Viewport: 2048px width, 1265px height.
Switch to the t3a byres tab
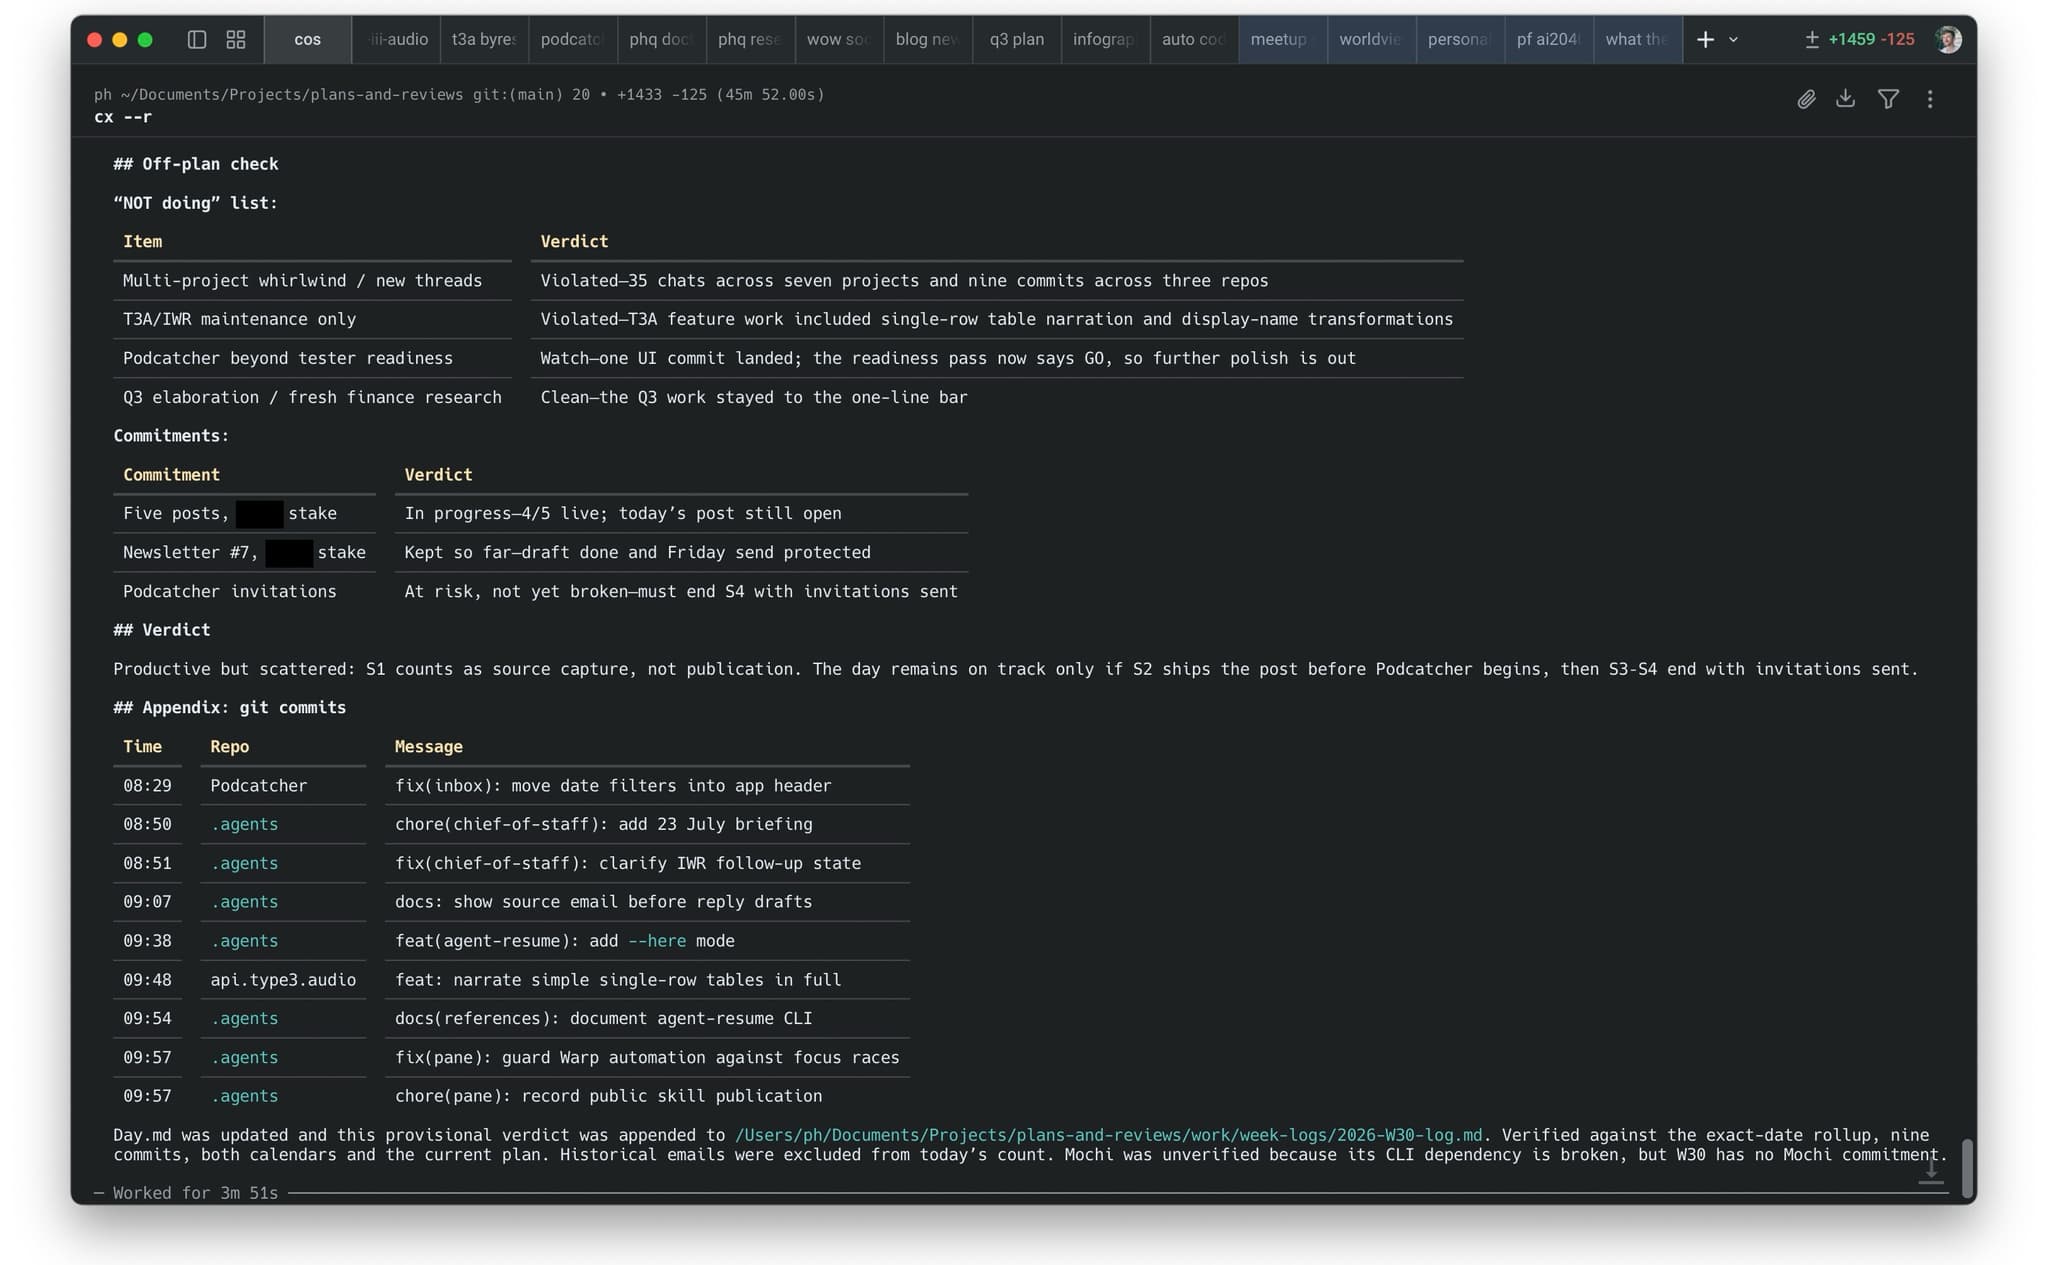(x=484, y=39)
